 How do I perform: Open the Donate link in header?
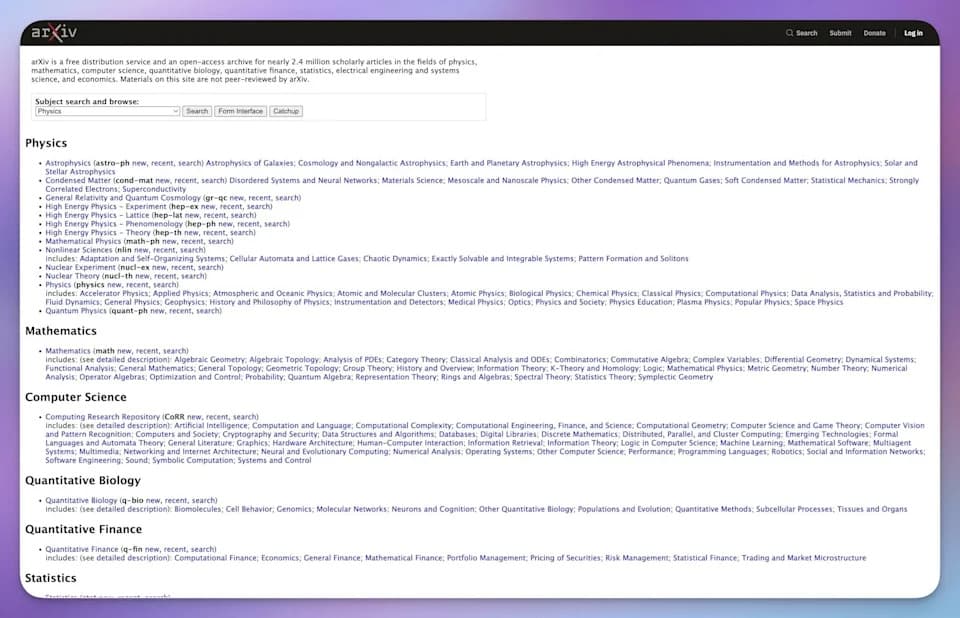point(874,33)
